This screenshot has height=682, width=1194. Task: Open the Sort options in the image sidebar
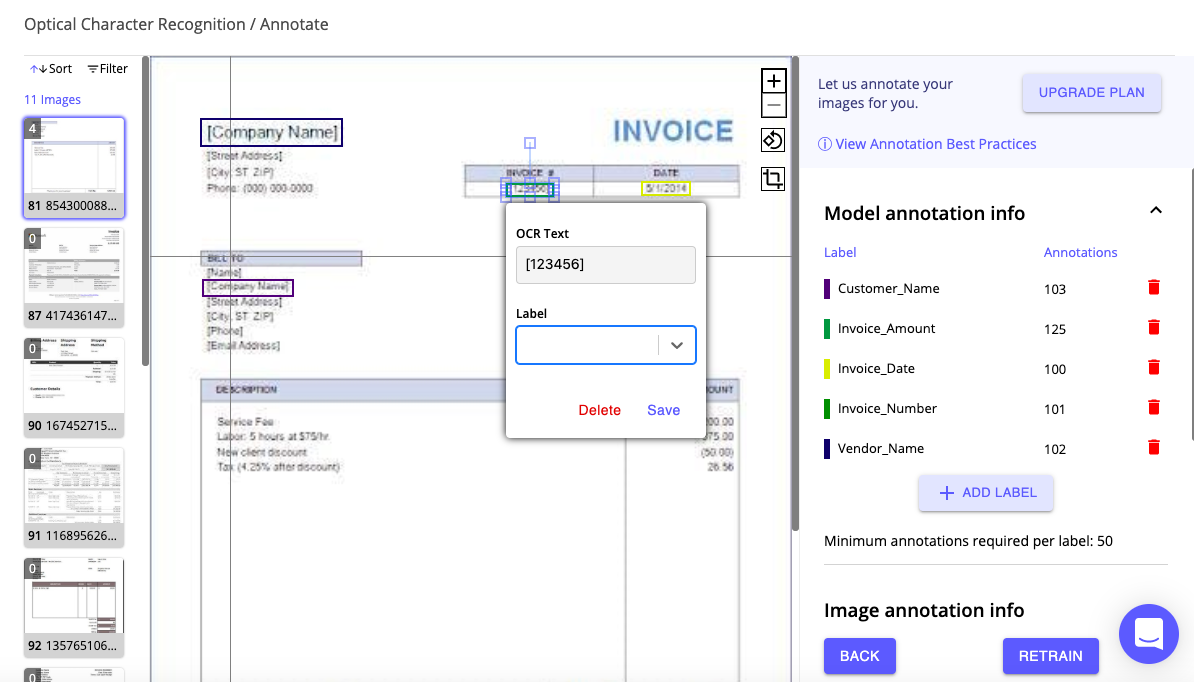[50, 68]
